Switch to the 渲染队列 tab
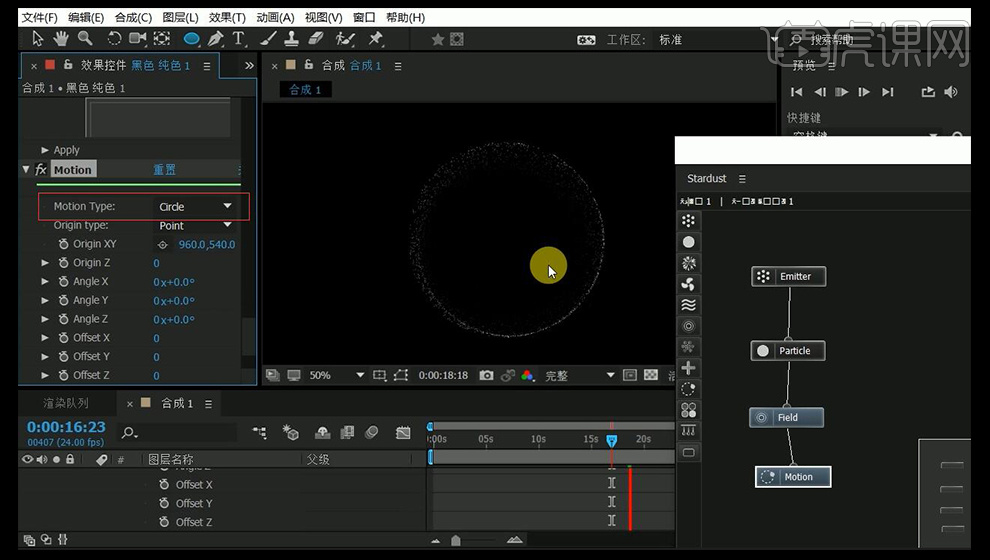Viewport: 990px width, 560px height. [x=65, y=403]
